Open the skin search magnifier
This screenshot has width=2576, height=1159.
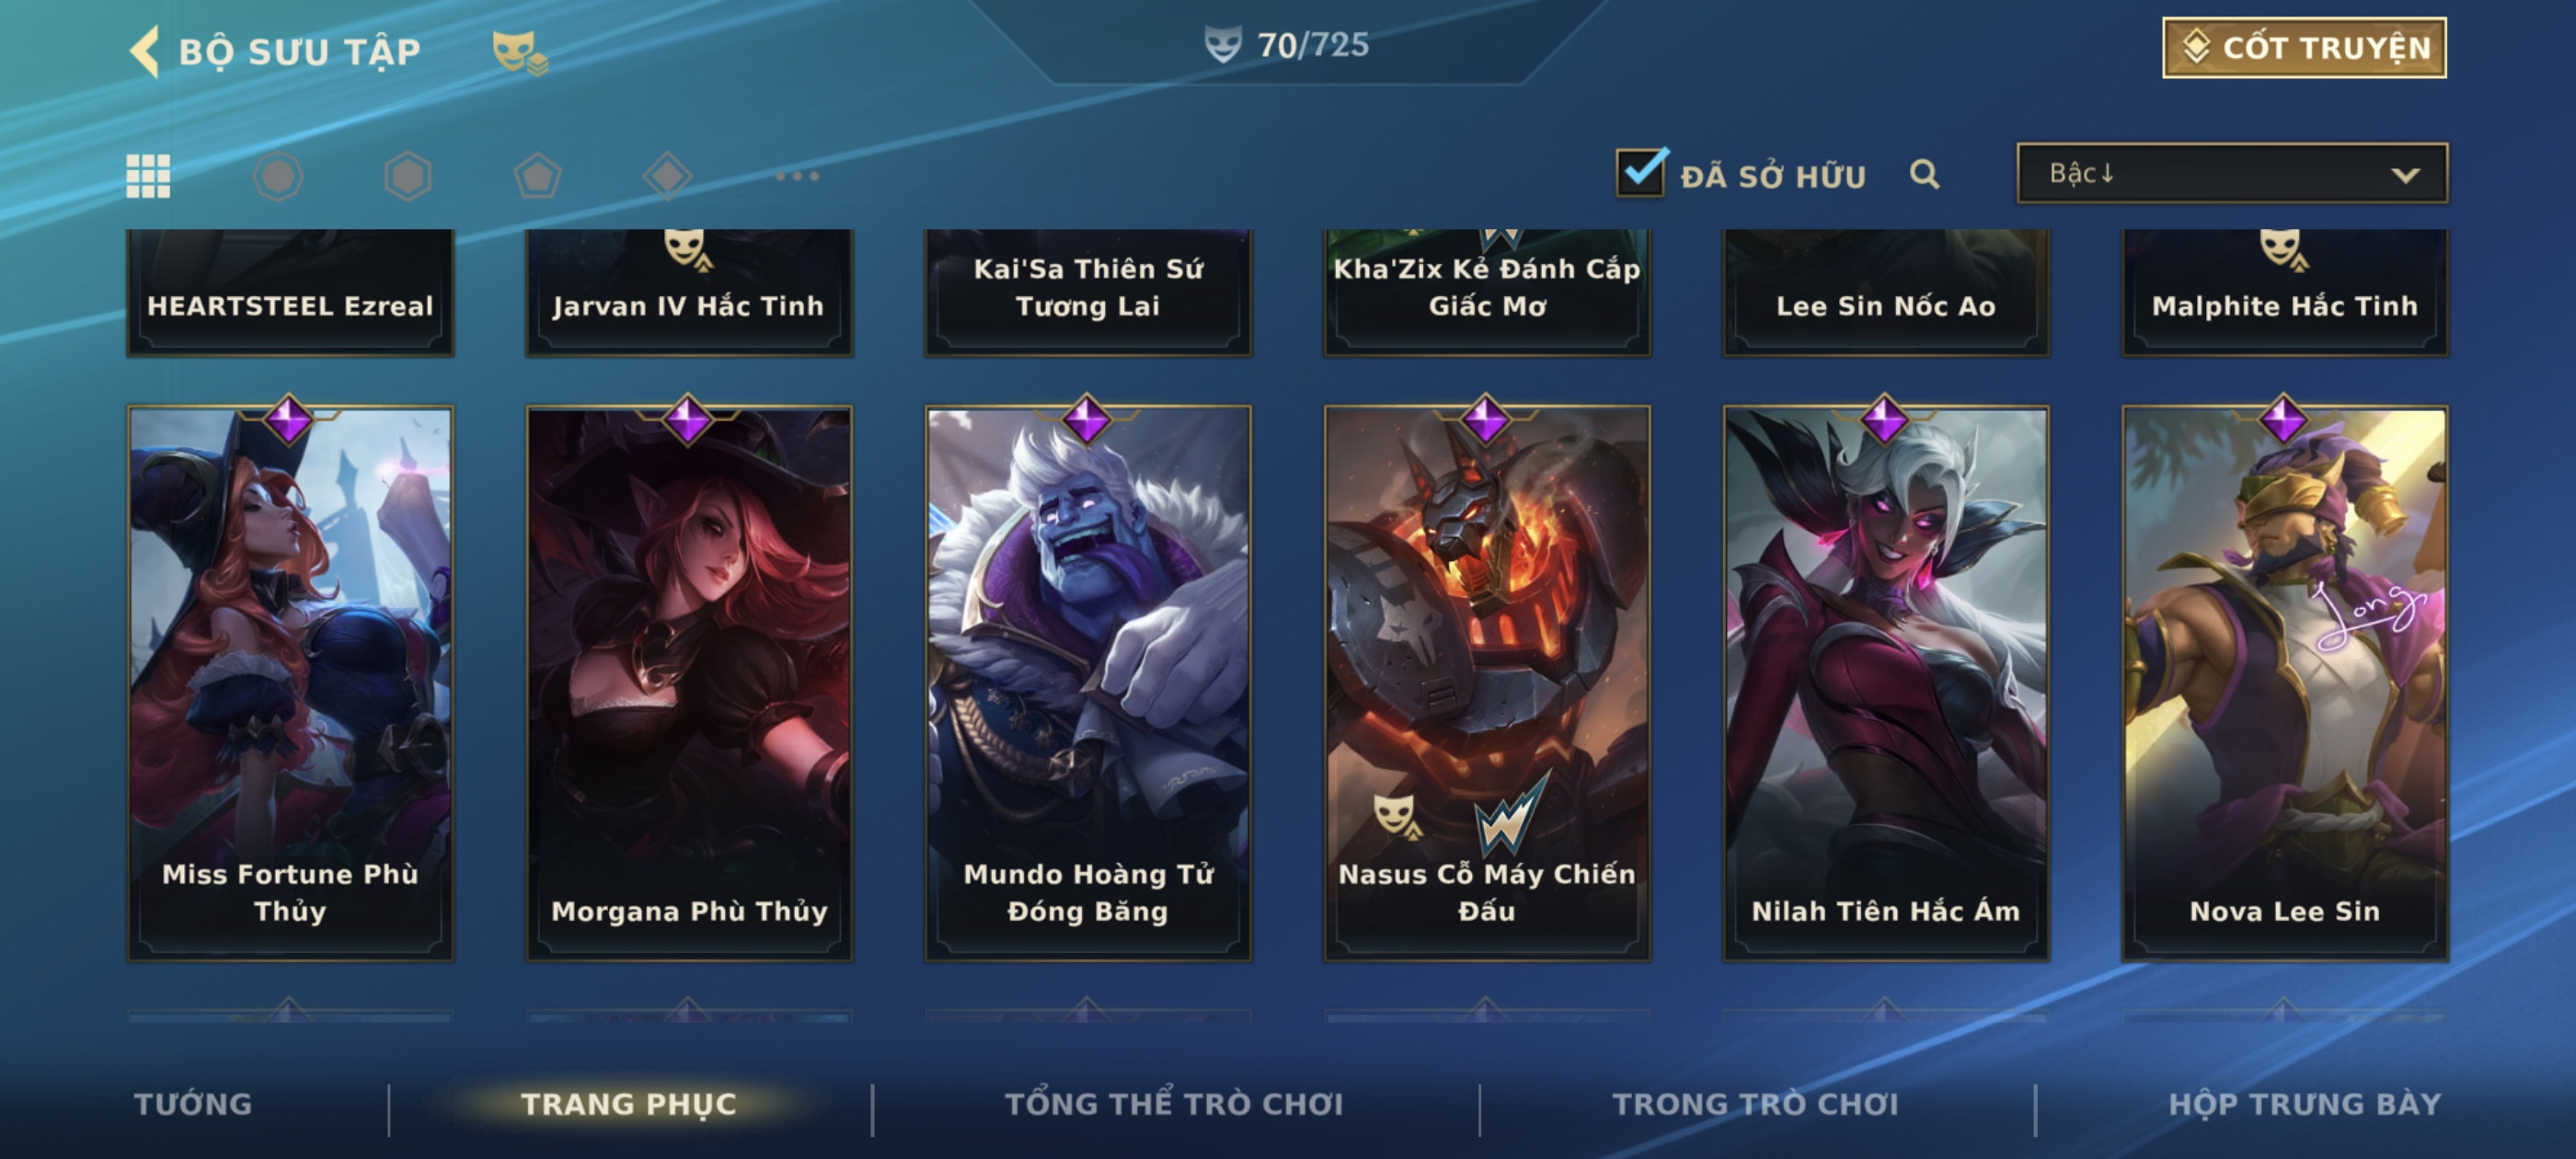1924,175
